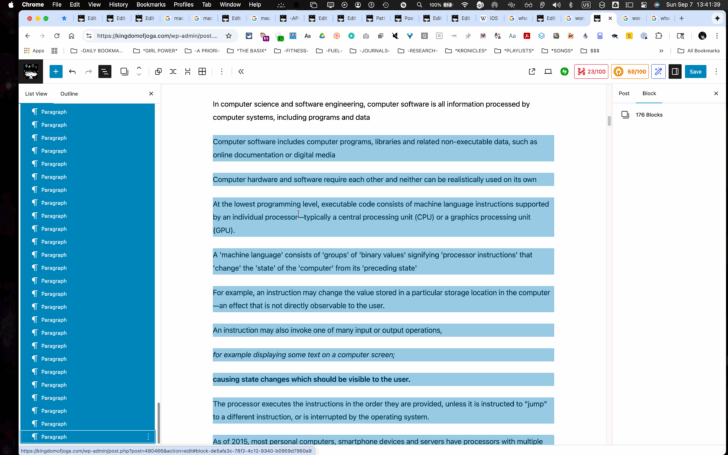The width and height of the screenshot is (728, 455).
Task: Click the grid layout icon in toolbar
Action: coord(202,72)
